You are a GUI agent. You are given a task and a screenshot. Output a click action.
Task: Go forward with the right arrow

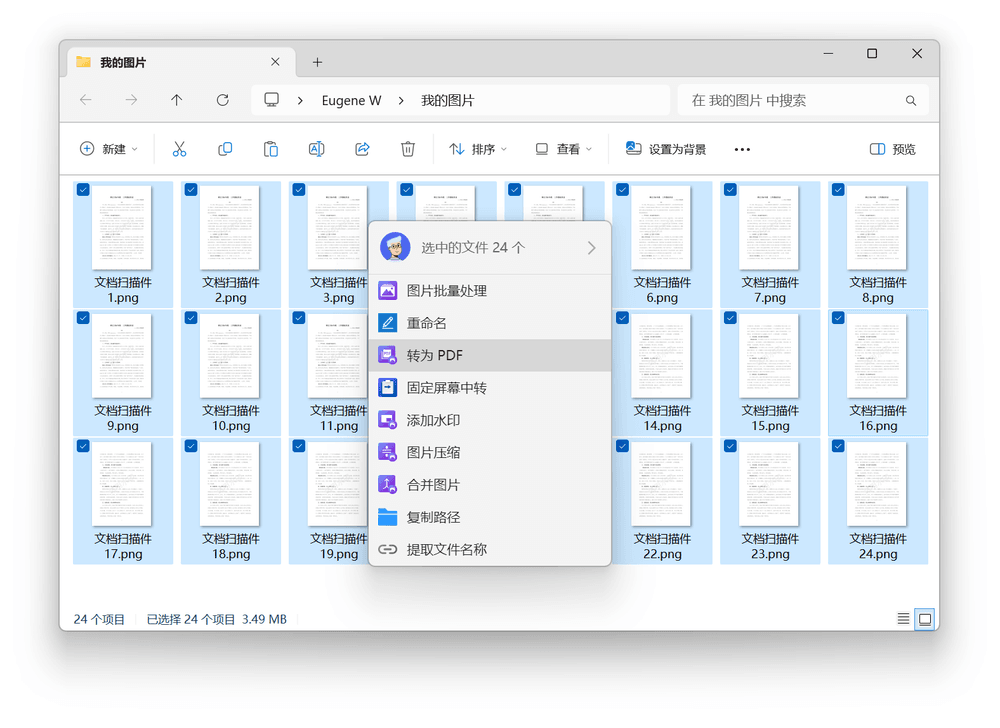[x=131, y=100]
